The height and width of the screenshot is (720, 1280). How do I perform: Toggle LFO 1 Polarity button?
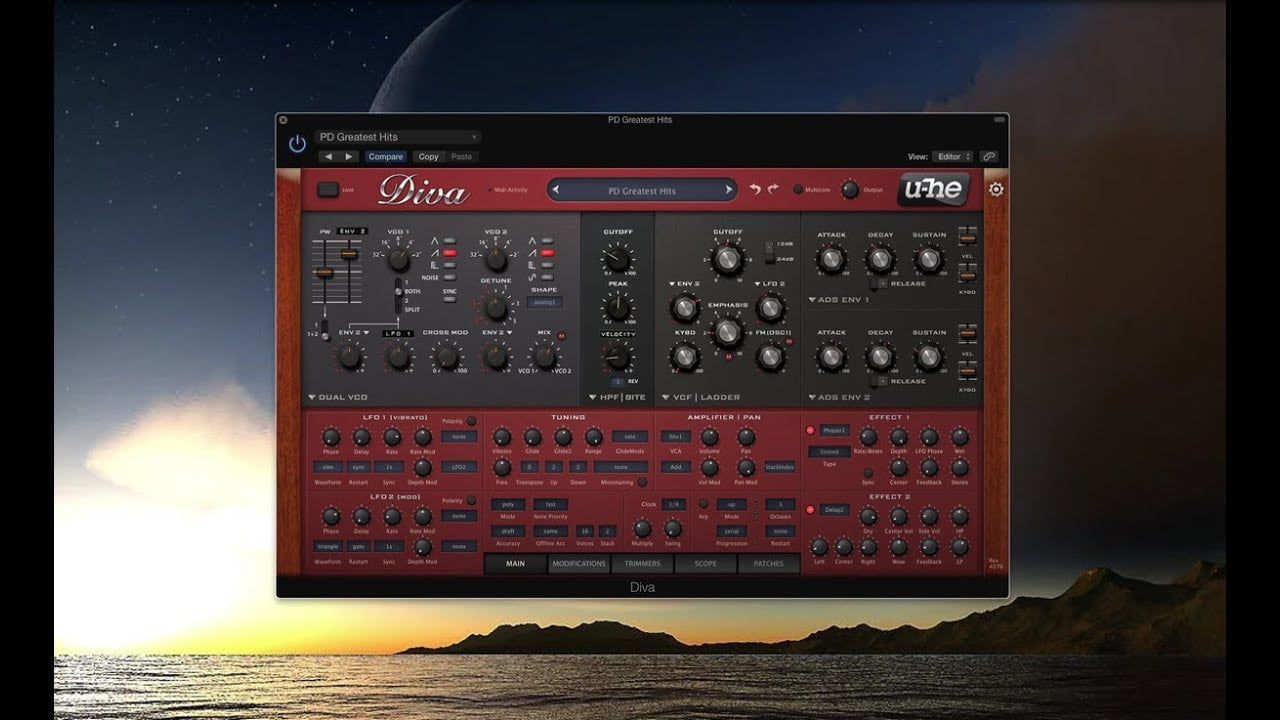[x=471, y=421]
